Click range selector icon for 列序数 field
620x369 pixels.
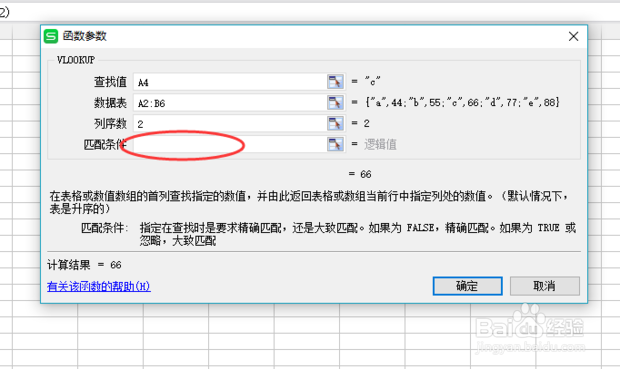[x=335, y=123]
